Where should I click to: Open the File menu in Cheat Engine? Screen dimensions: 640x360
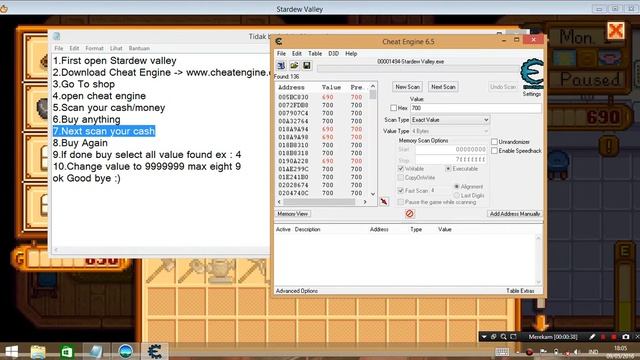(x=281, y=53)
